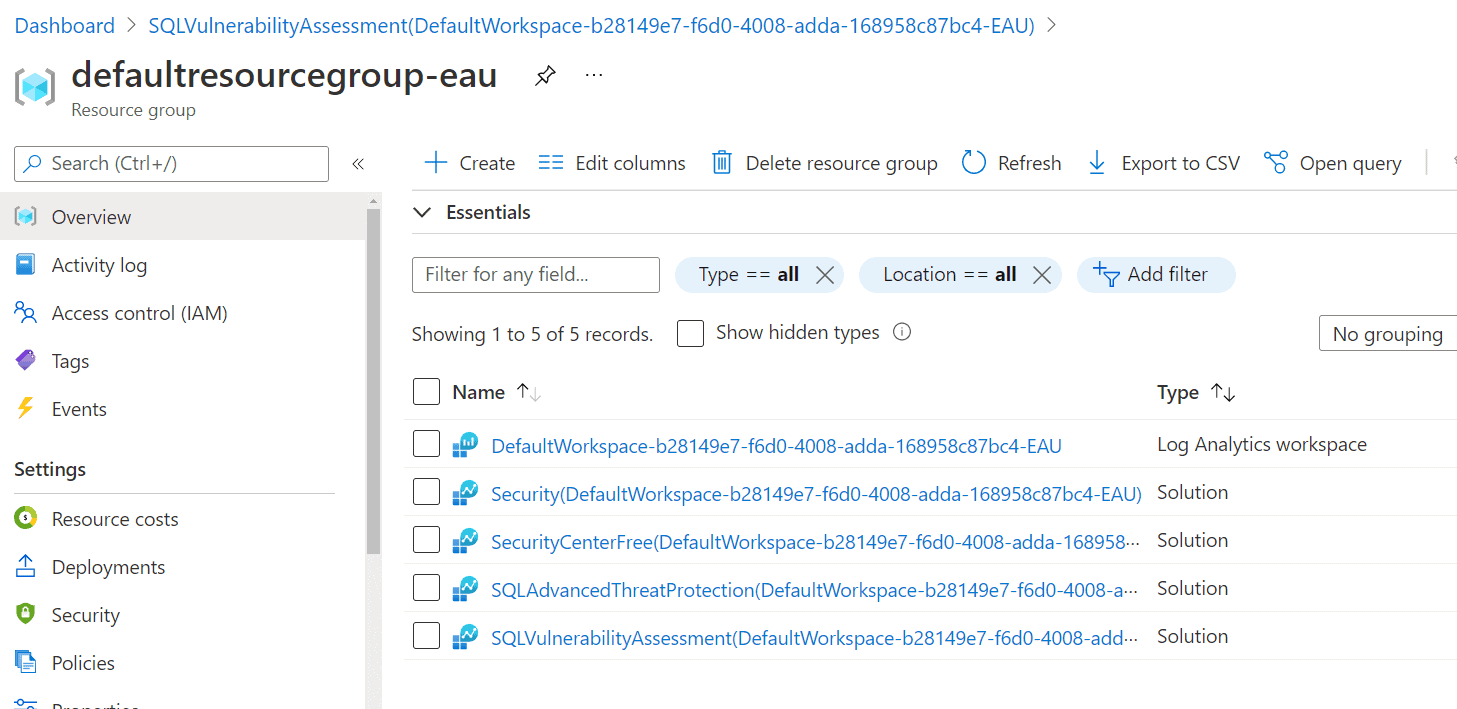
Task: Click the solution icon beside Security(DefaultWorkspace
Action: 465,493
